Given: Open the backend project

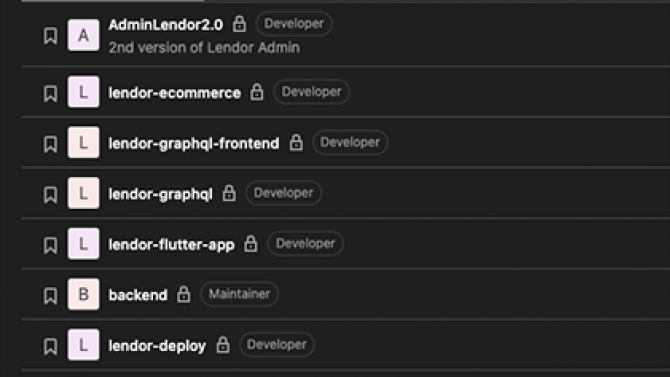Looking at the screenshot, I should [138, 295].
